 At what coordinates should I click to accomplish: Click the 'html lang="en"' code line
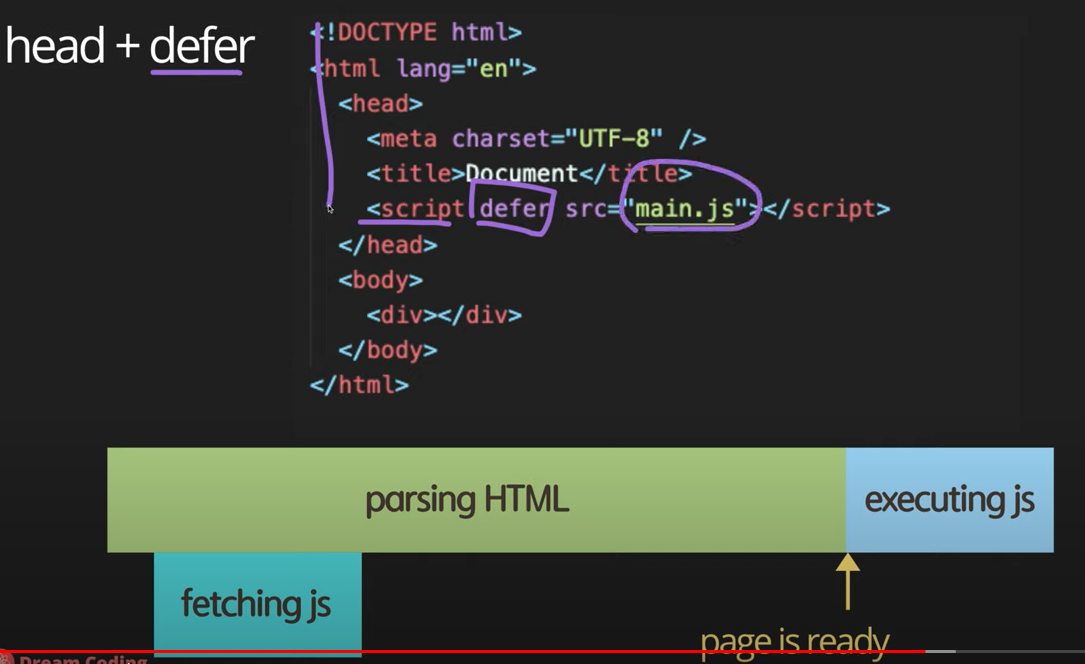click(x=423, y=68)
